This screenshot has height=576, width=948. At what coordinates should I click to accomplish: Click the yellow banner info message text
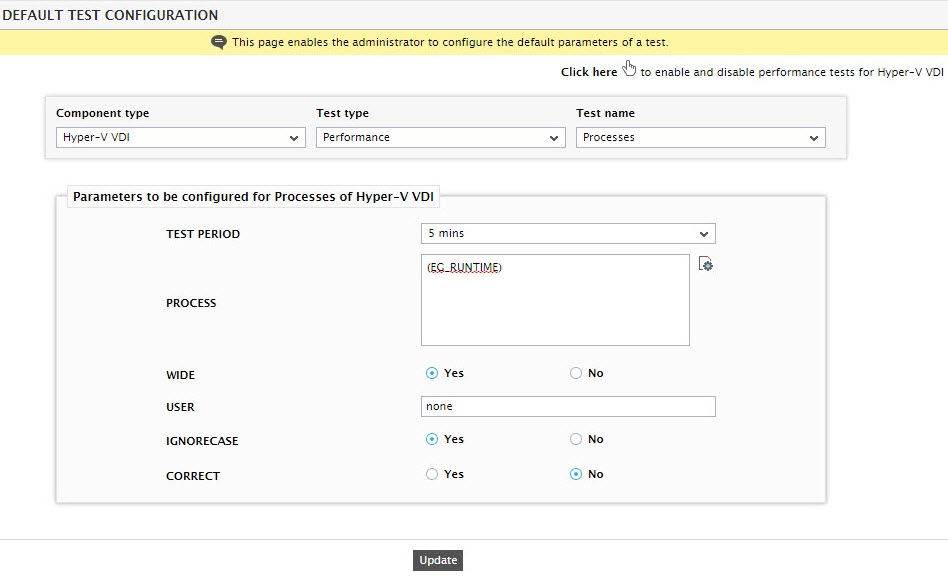(450, 42)
